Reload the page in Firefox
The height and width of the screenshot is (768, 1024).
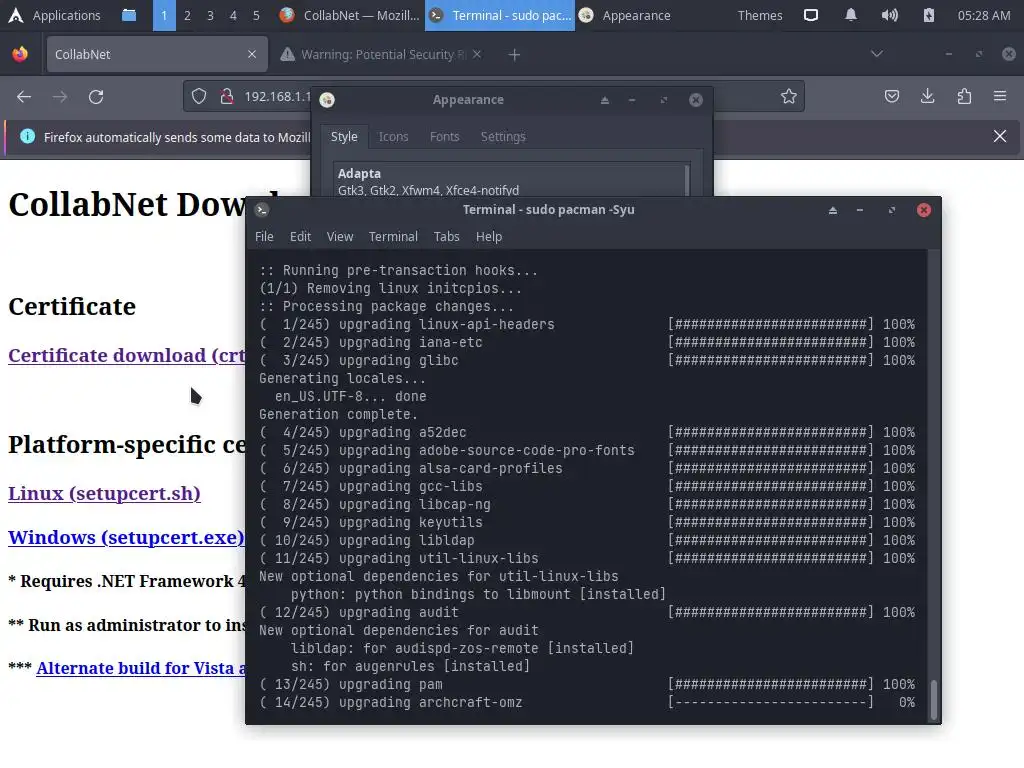(96, 97)
